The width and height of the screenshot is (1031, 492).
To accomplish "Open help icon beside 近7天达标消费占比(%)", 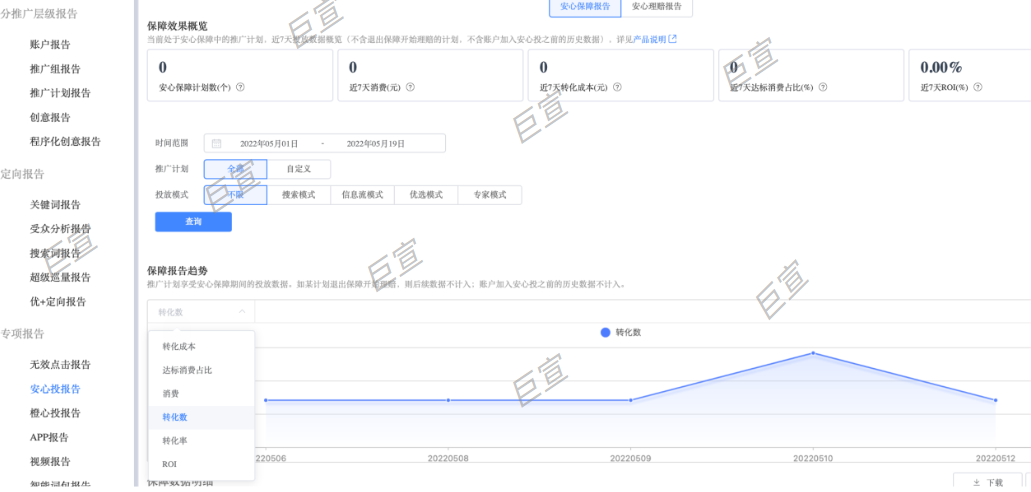I will point(823,87).
